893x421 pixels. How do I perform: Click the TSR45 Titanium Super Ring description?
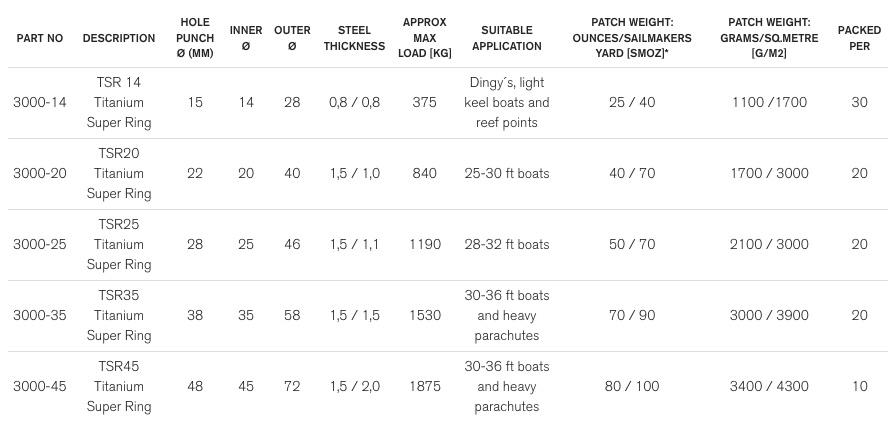[x=118, y=386]
